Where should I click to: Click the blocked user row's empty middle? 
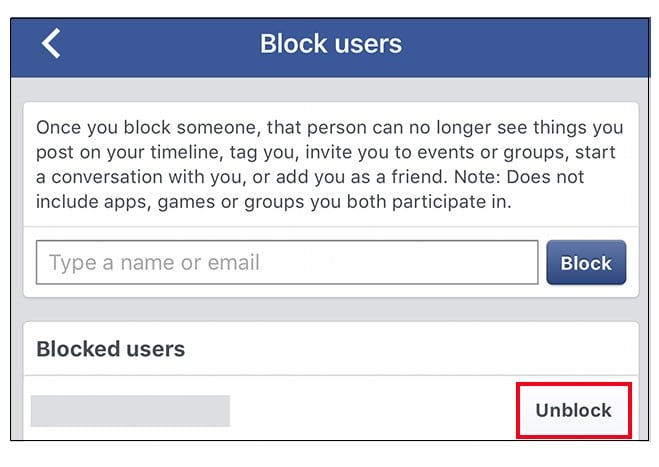click(373, 411)
